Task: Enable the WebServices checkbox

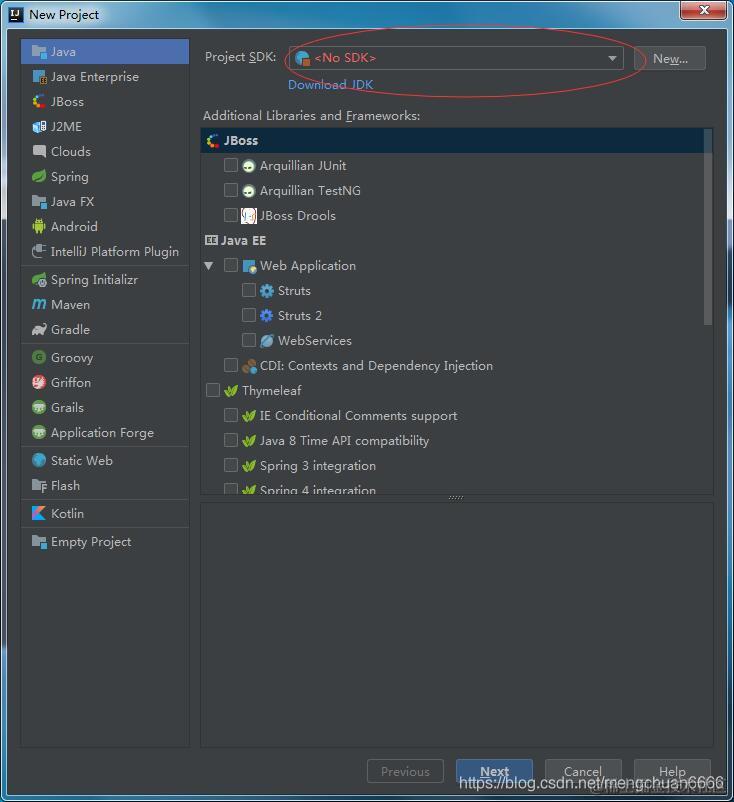Action: coord(249,340)
